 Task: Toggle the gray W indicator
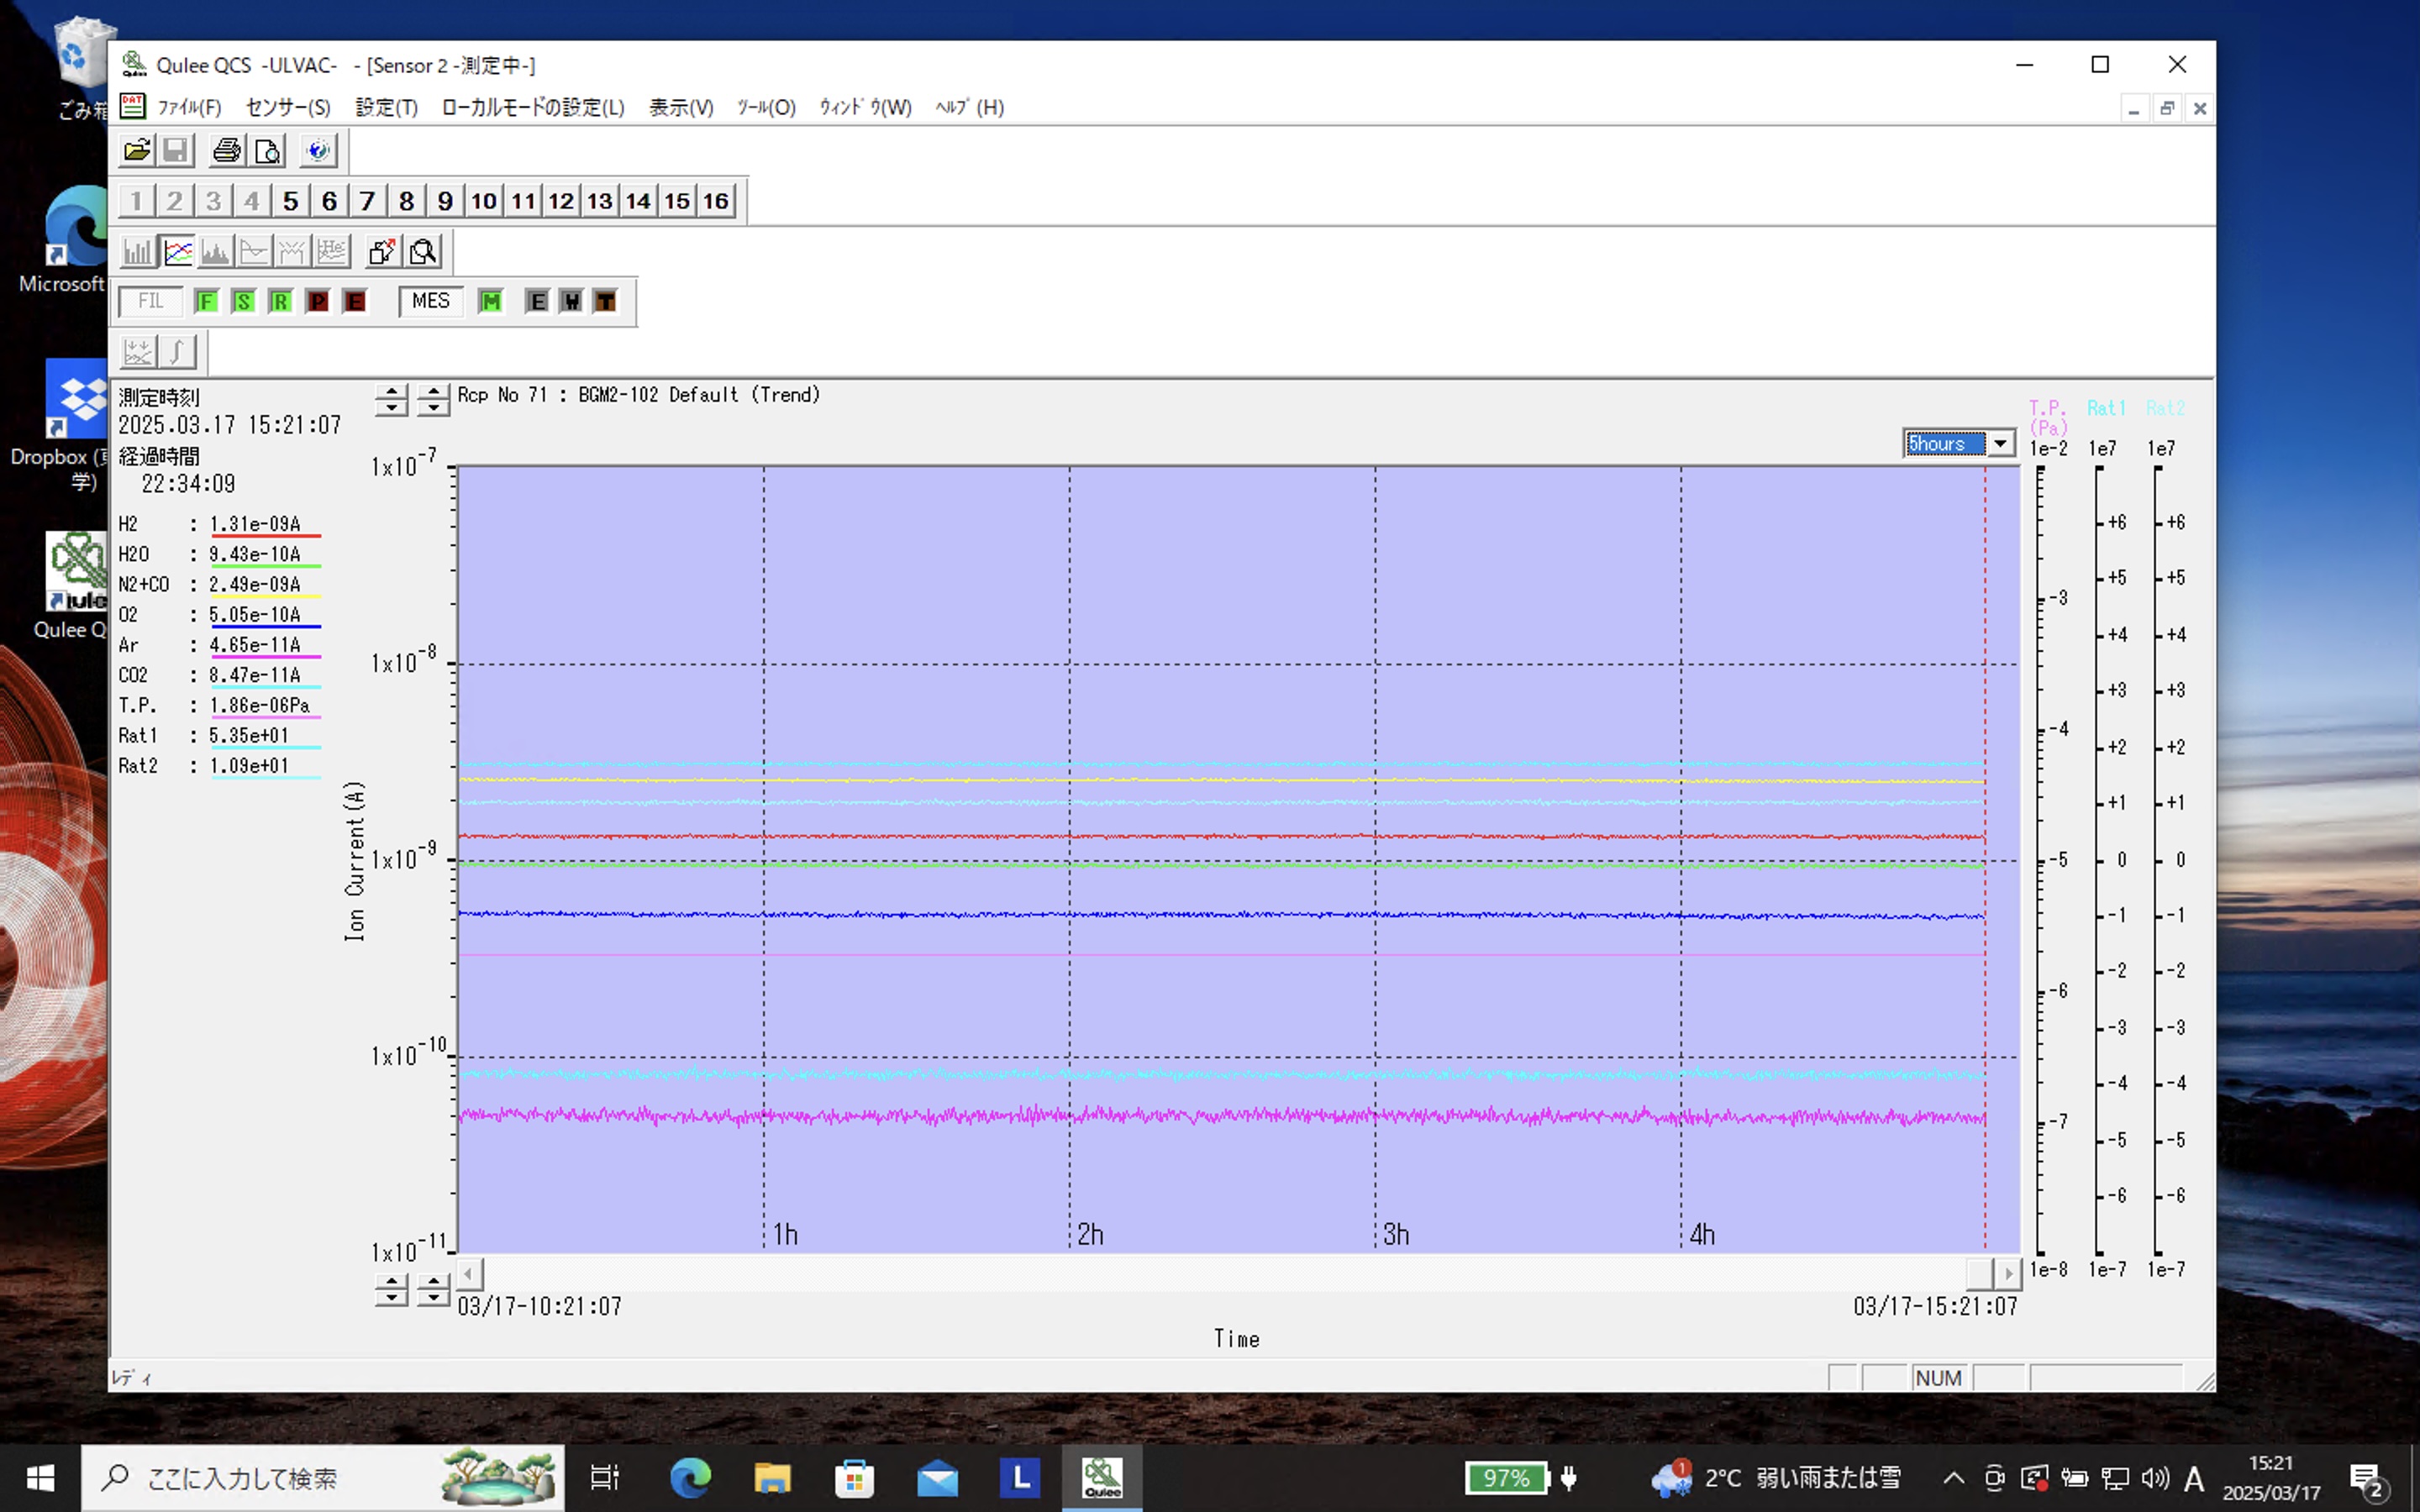[571, 302]
